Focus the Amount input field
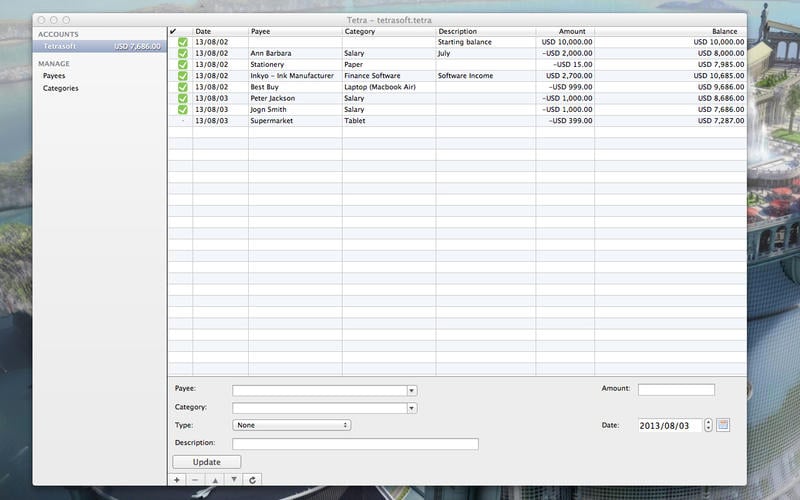 677,390
